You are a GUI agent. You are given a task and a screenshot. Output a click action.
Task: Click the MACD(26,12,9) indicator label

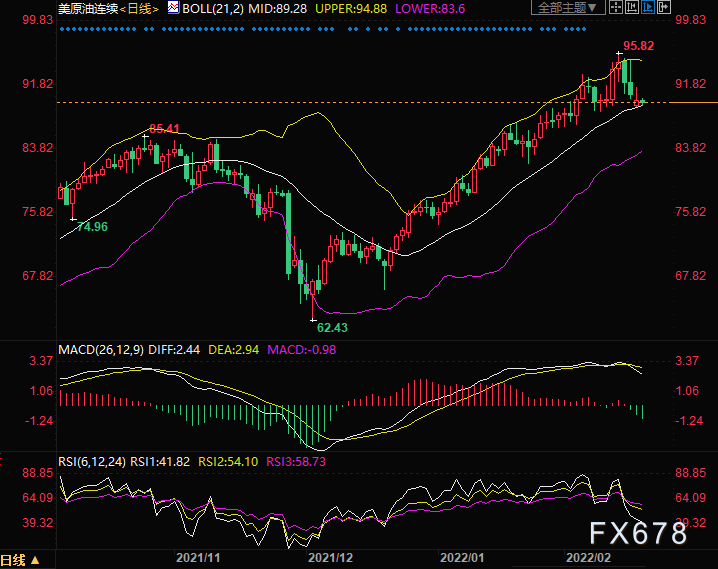click(x=101, y=350)
